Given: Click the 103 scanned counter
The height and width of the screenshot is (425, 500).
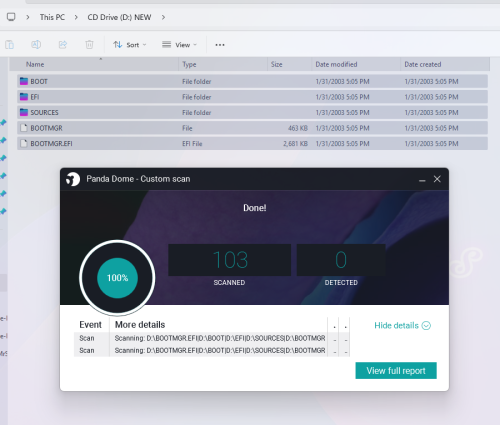Looking at the screenshot, I should click(x=230, y=260).
